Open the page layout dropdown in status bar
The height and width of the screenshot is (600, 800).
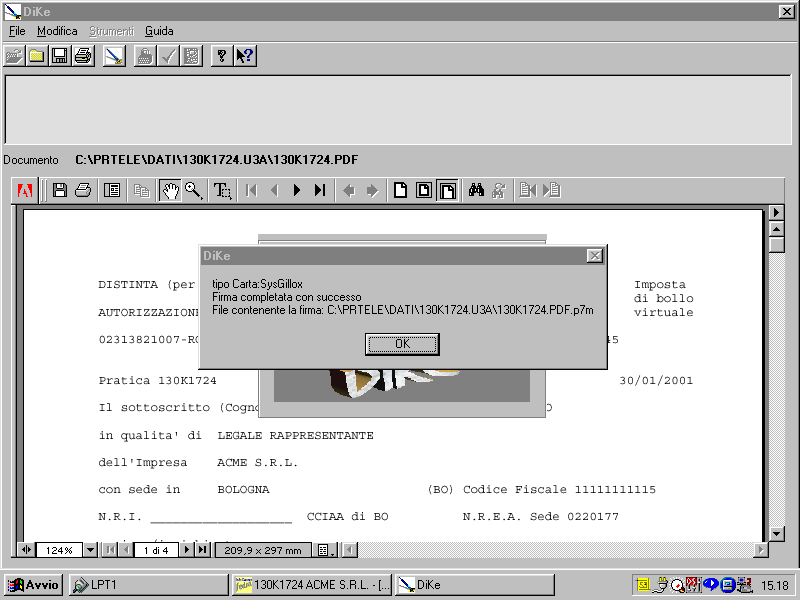[x=325, y=550]
